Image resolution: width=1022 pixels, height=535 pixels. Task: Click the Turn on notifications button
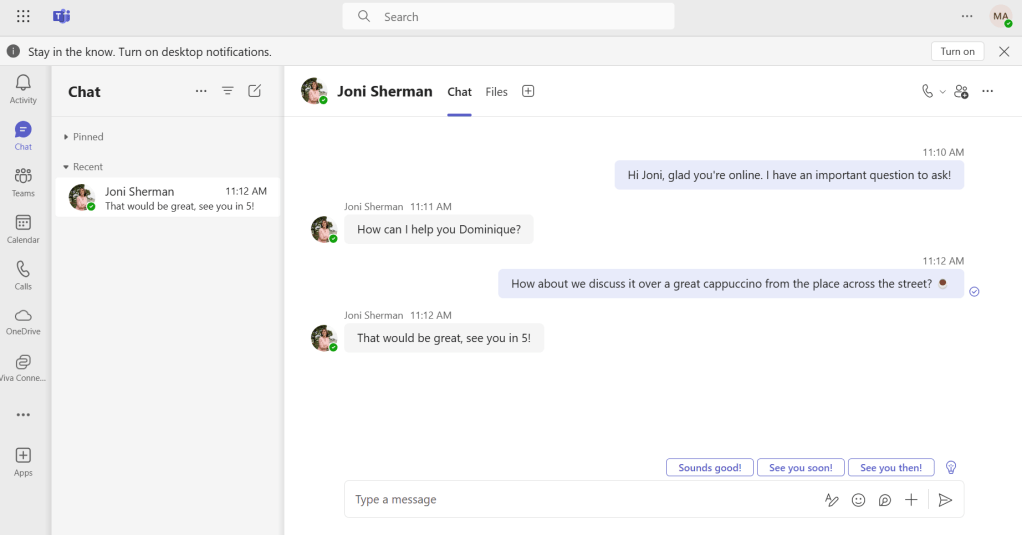pos(957,52)
